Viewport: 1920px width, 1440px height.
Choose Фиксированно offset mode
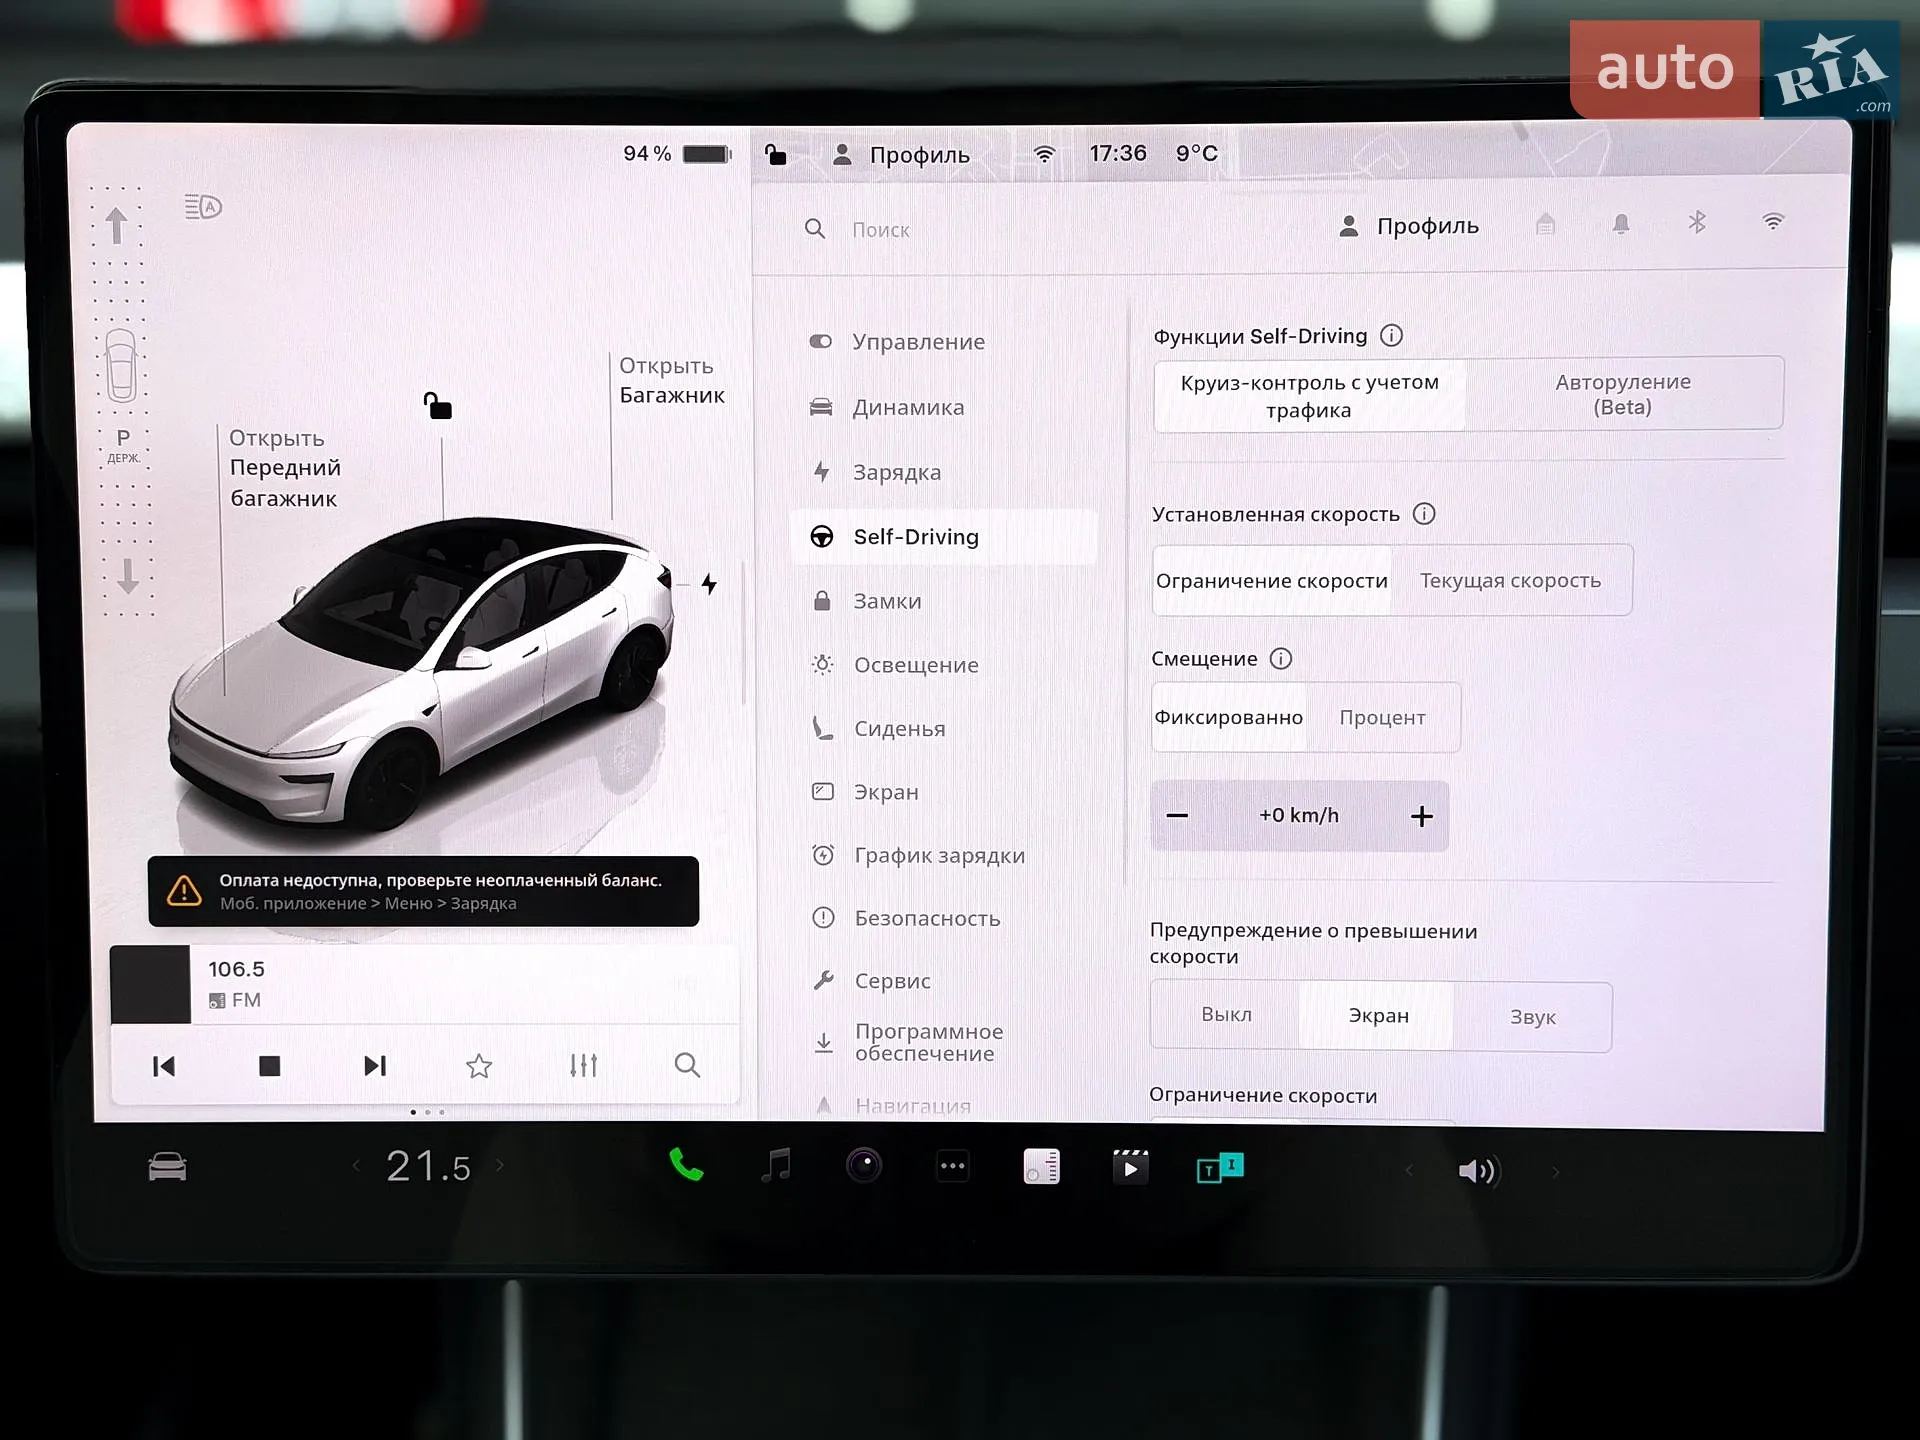coord(1229,718)
